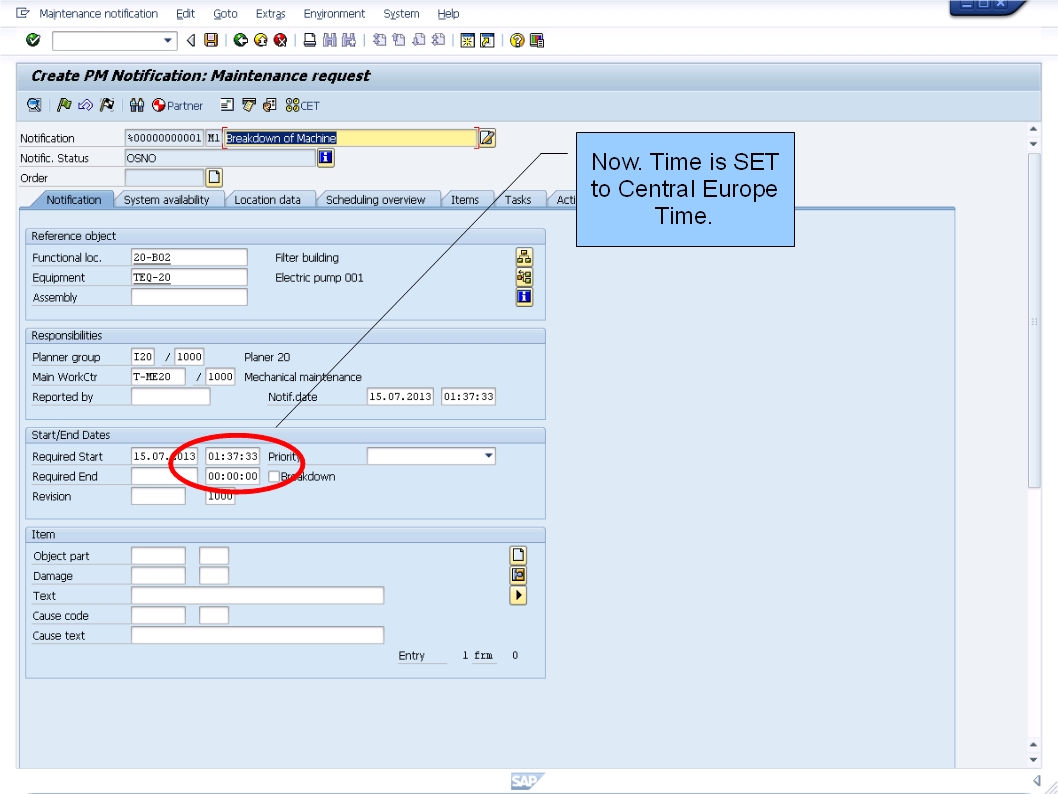Image resolution: width=1058 pixels, height=794 pixels.
Task: Click the green Enter checkmark icon
Action: click(x=32, y=40)
